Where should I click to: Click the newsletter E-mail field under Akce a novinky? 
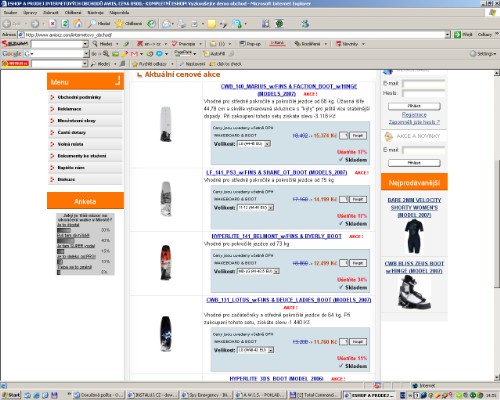click(x=424, y=150)
